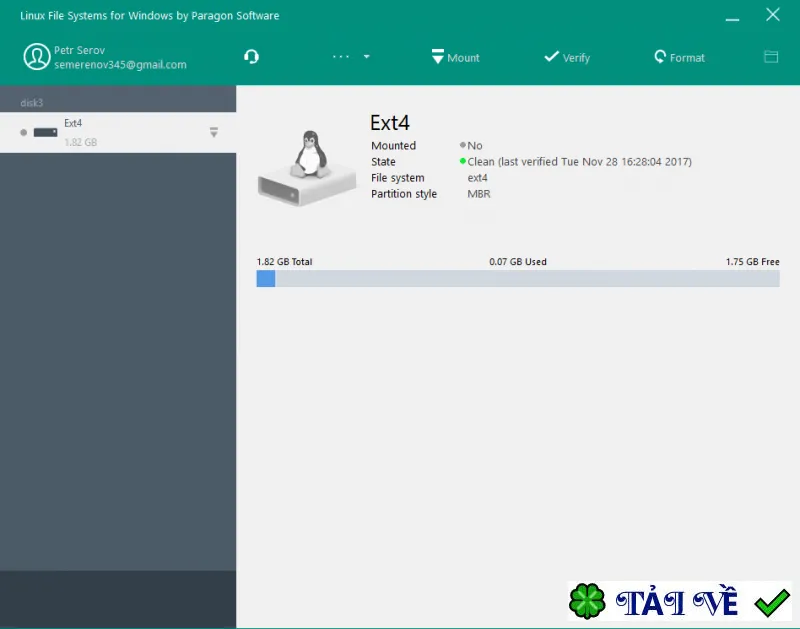This screenshot has width=800, height=629.
Task: Click the 'Clean (last verified...' state text
Action: 580,162
